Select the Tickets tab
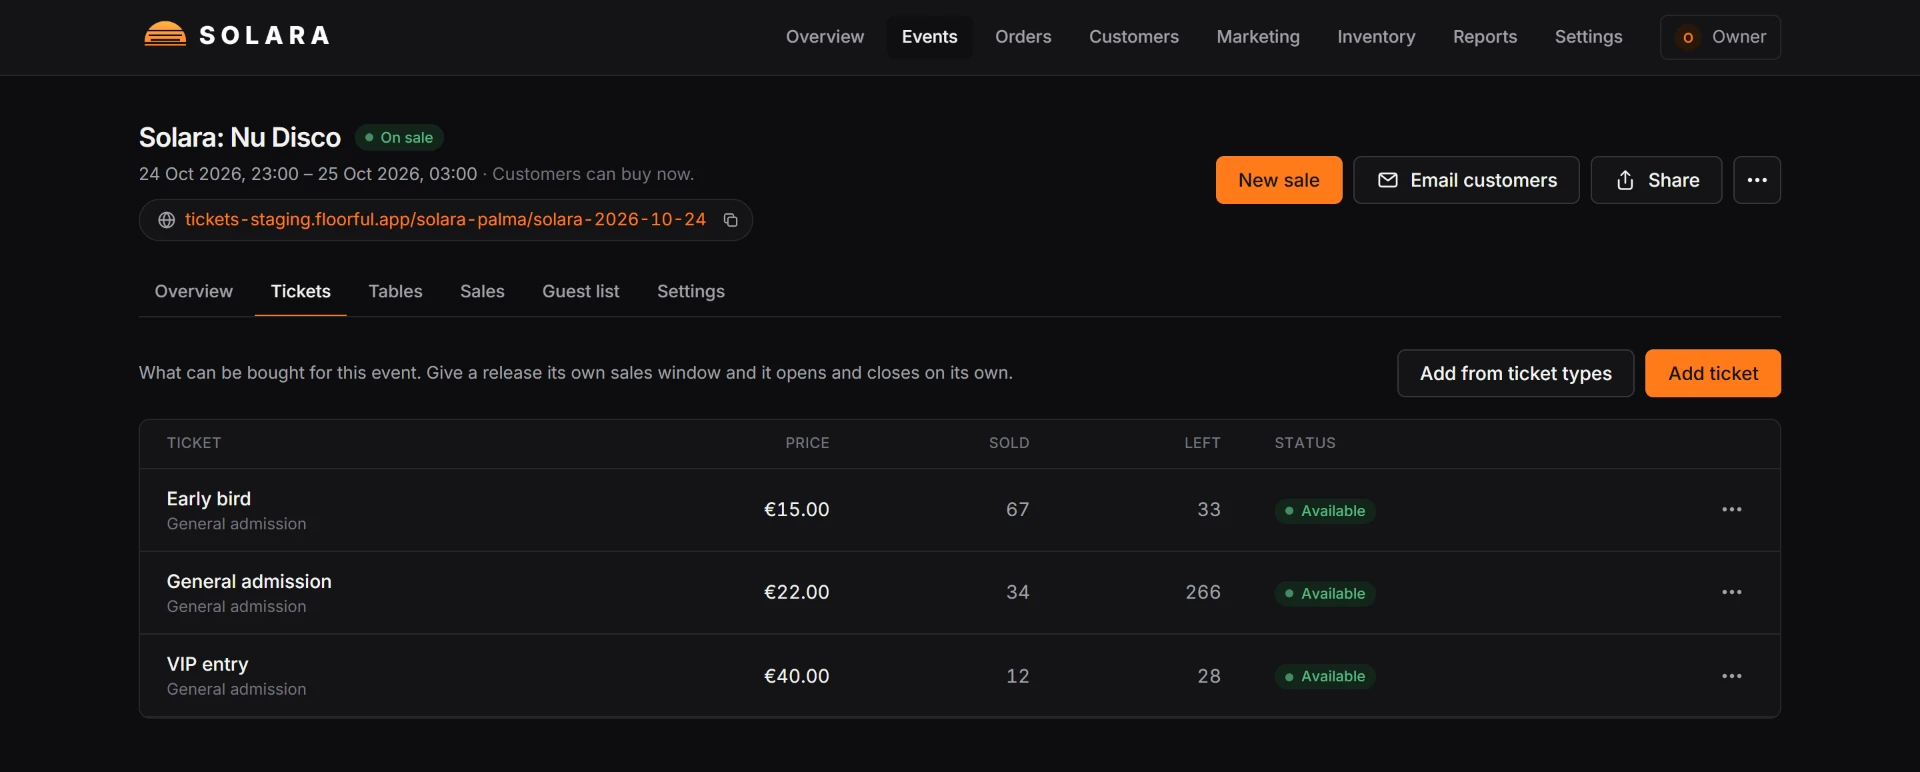 click(x=300, y=291)
